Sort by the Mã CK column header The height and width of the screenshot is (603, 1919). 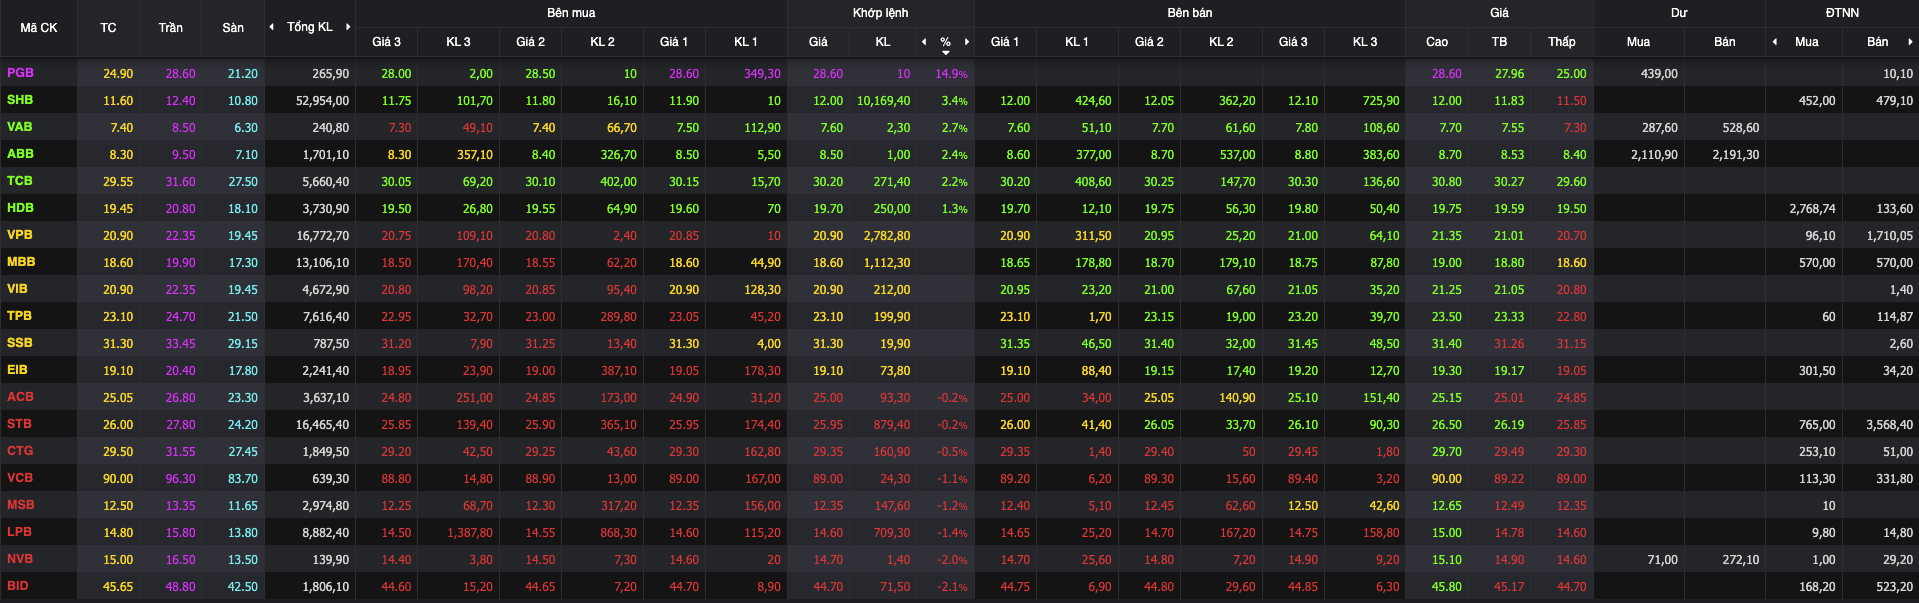click(39, 28)
